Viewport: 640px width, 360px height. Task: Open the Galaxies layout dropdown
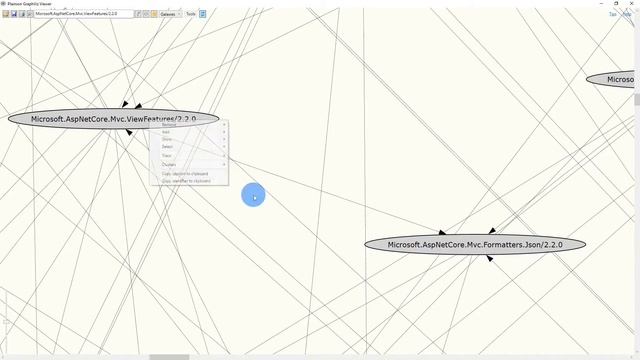point(170,14)
